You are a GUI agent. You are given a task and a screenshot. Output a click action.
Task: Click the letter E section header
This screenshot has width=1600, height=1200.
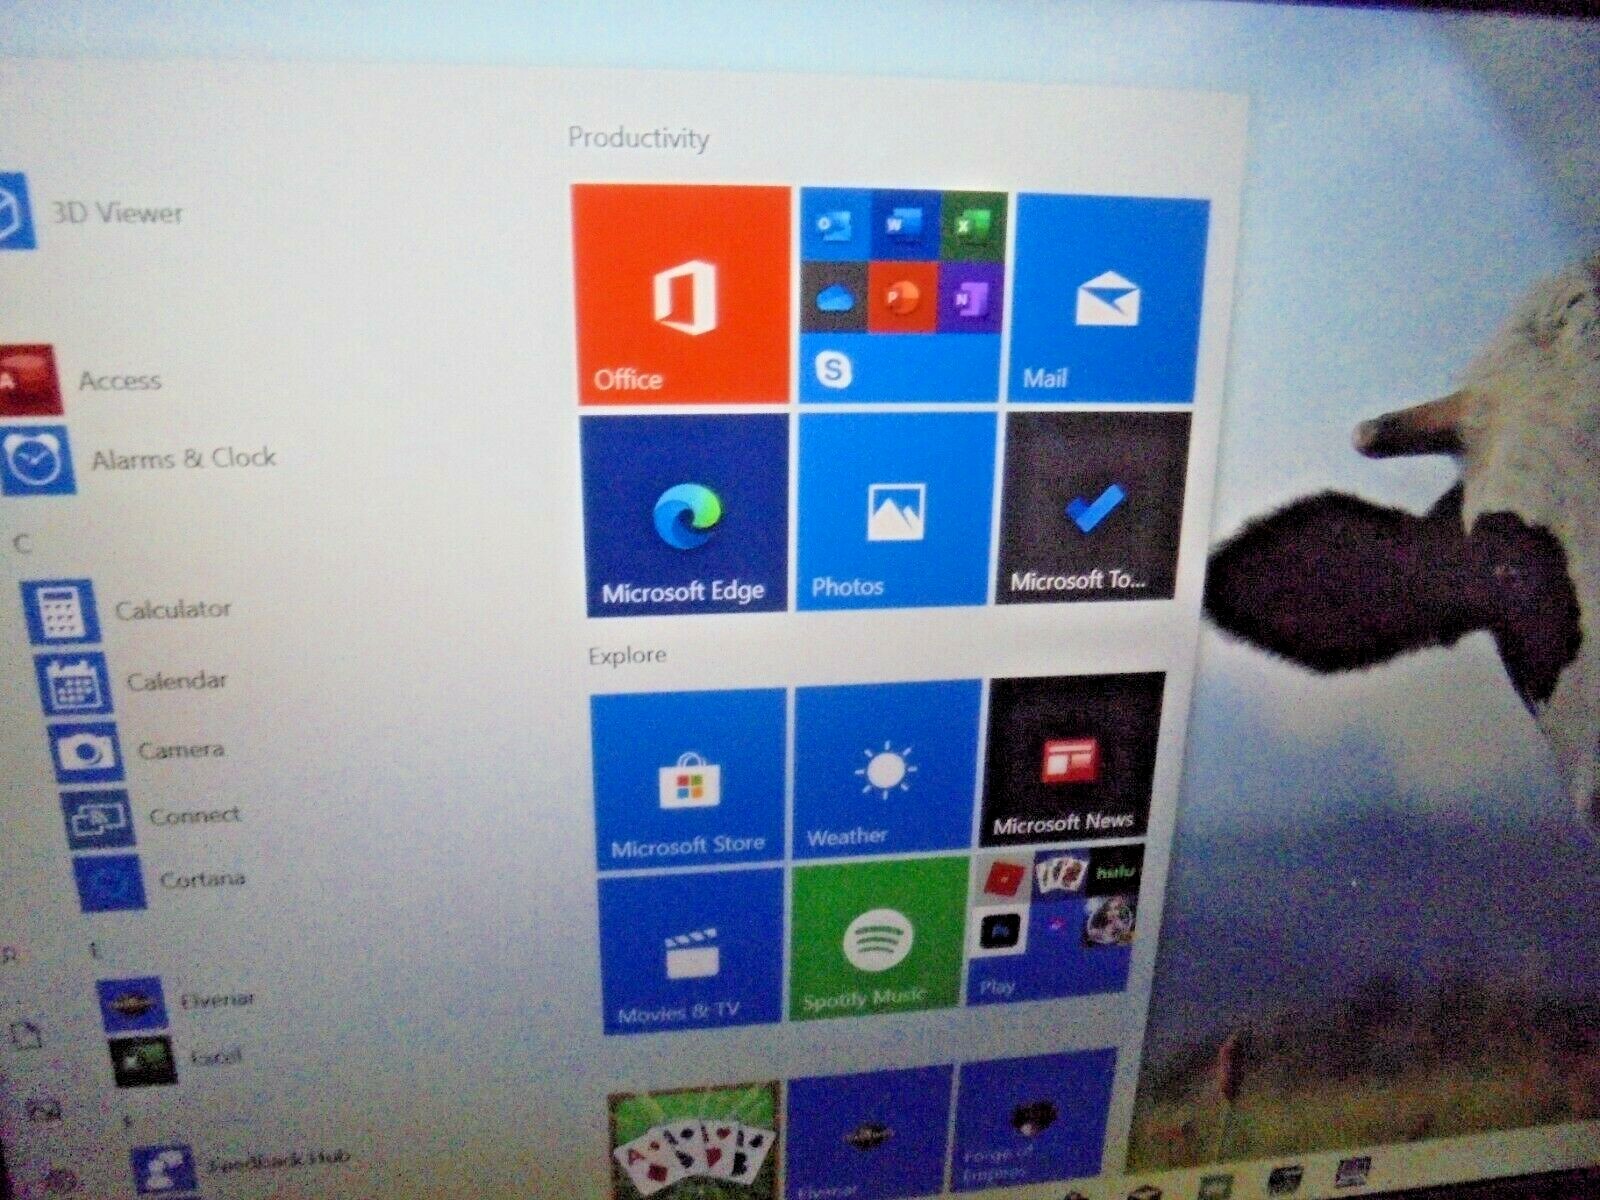[96, 951]
